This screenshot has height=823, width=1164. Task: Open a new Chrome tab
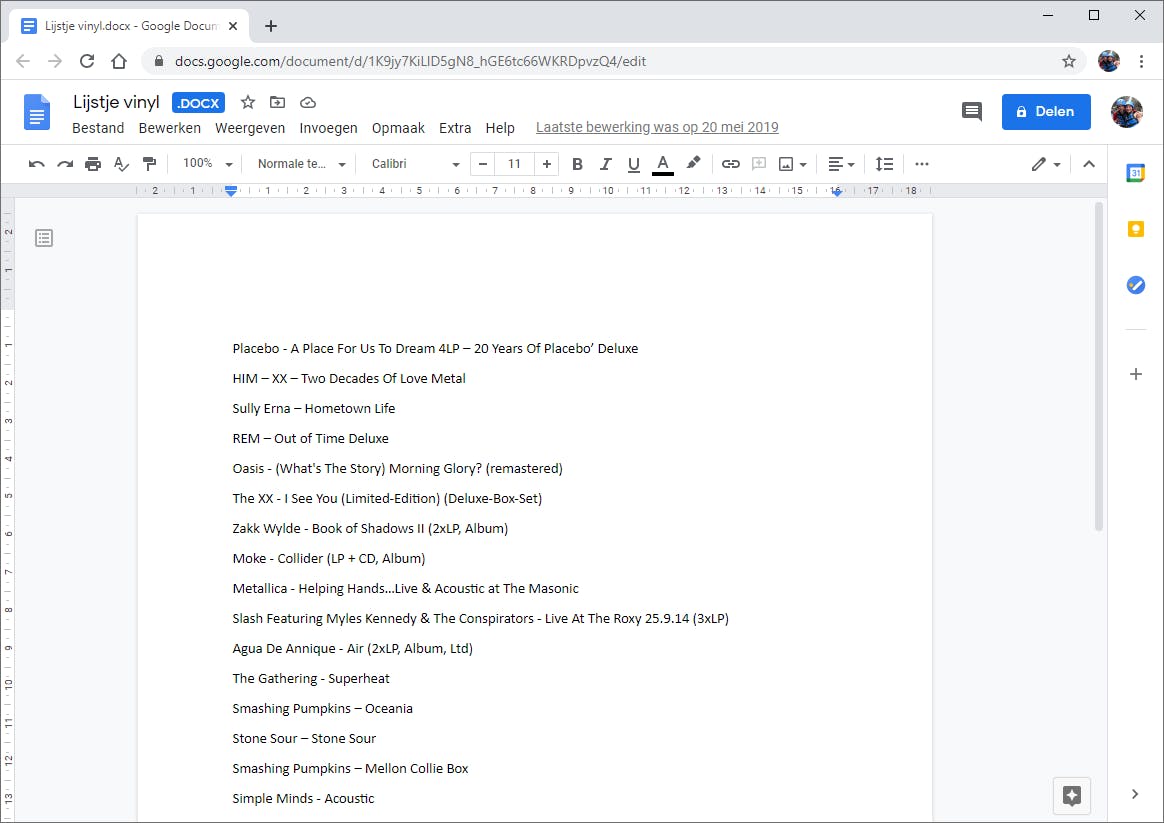tap(271, 26)
